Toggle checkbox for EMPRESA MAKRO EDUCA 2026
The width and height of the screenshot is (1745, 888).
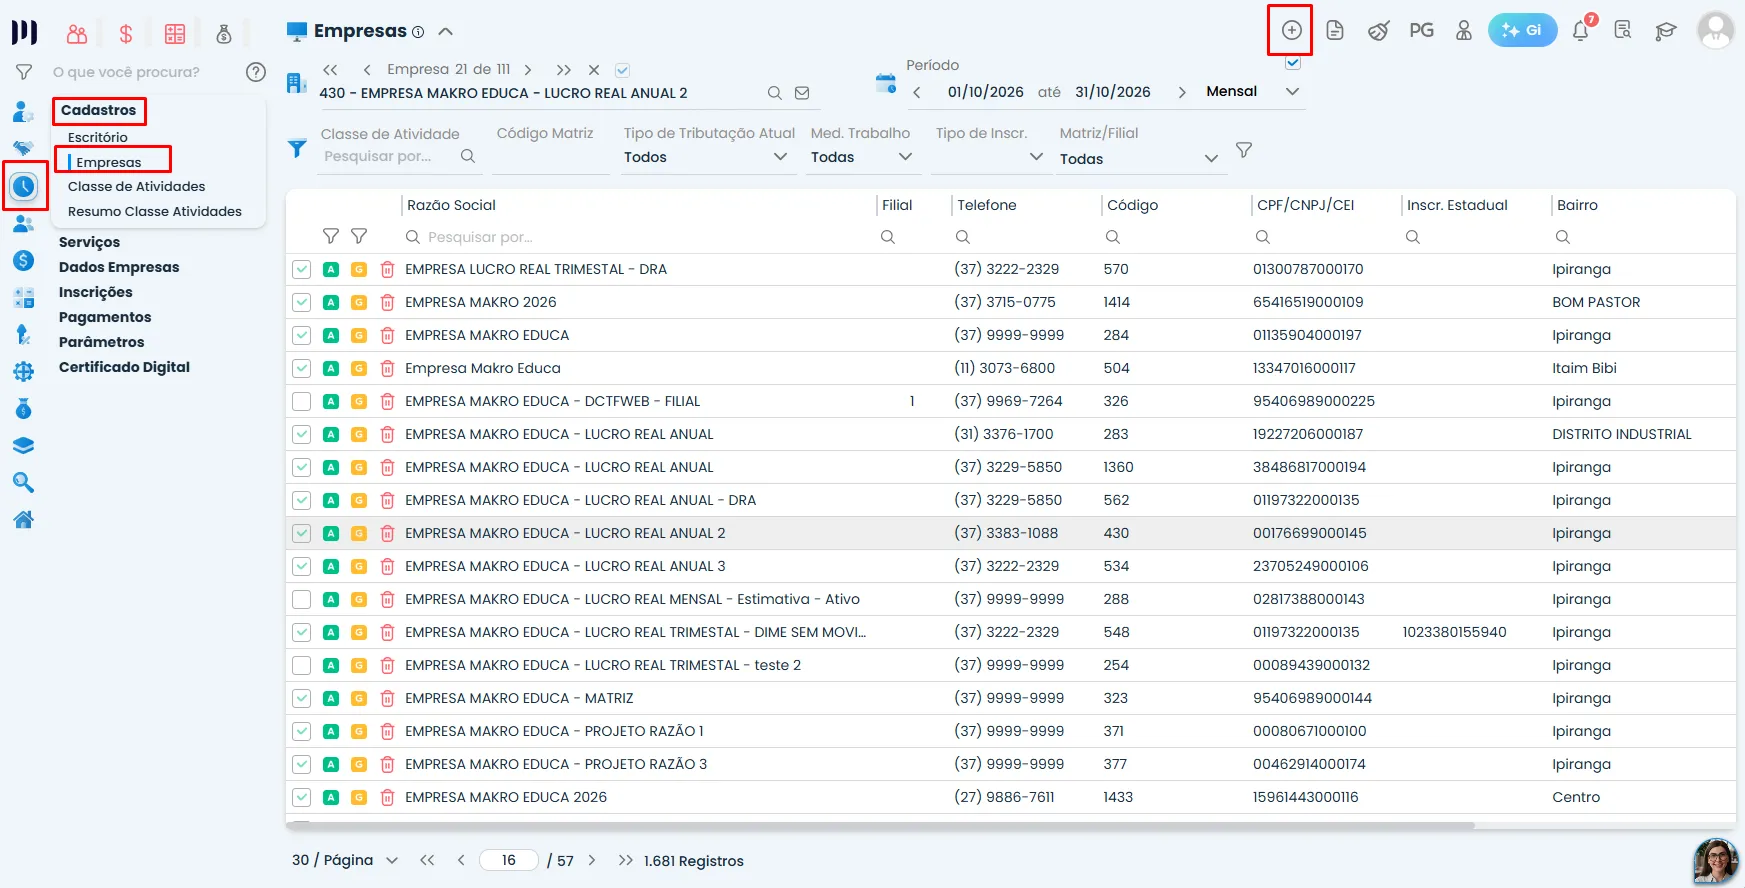301,797
